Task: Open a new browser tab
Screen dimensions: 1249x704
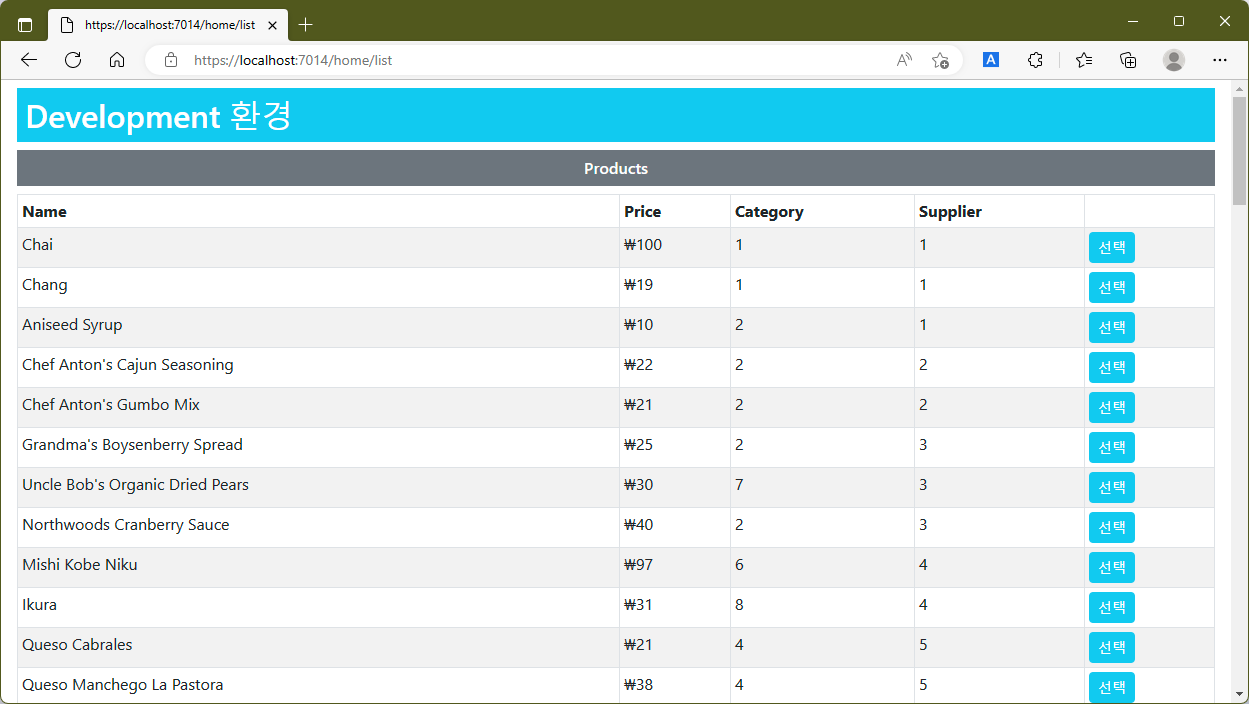Action: (306, 25)
